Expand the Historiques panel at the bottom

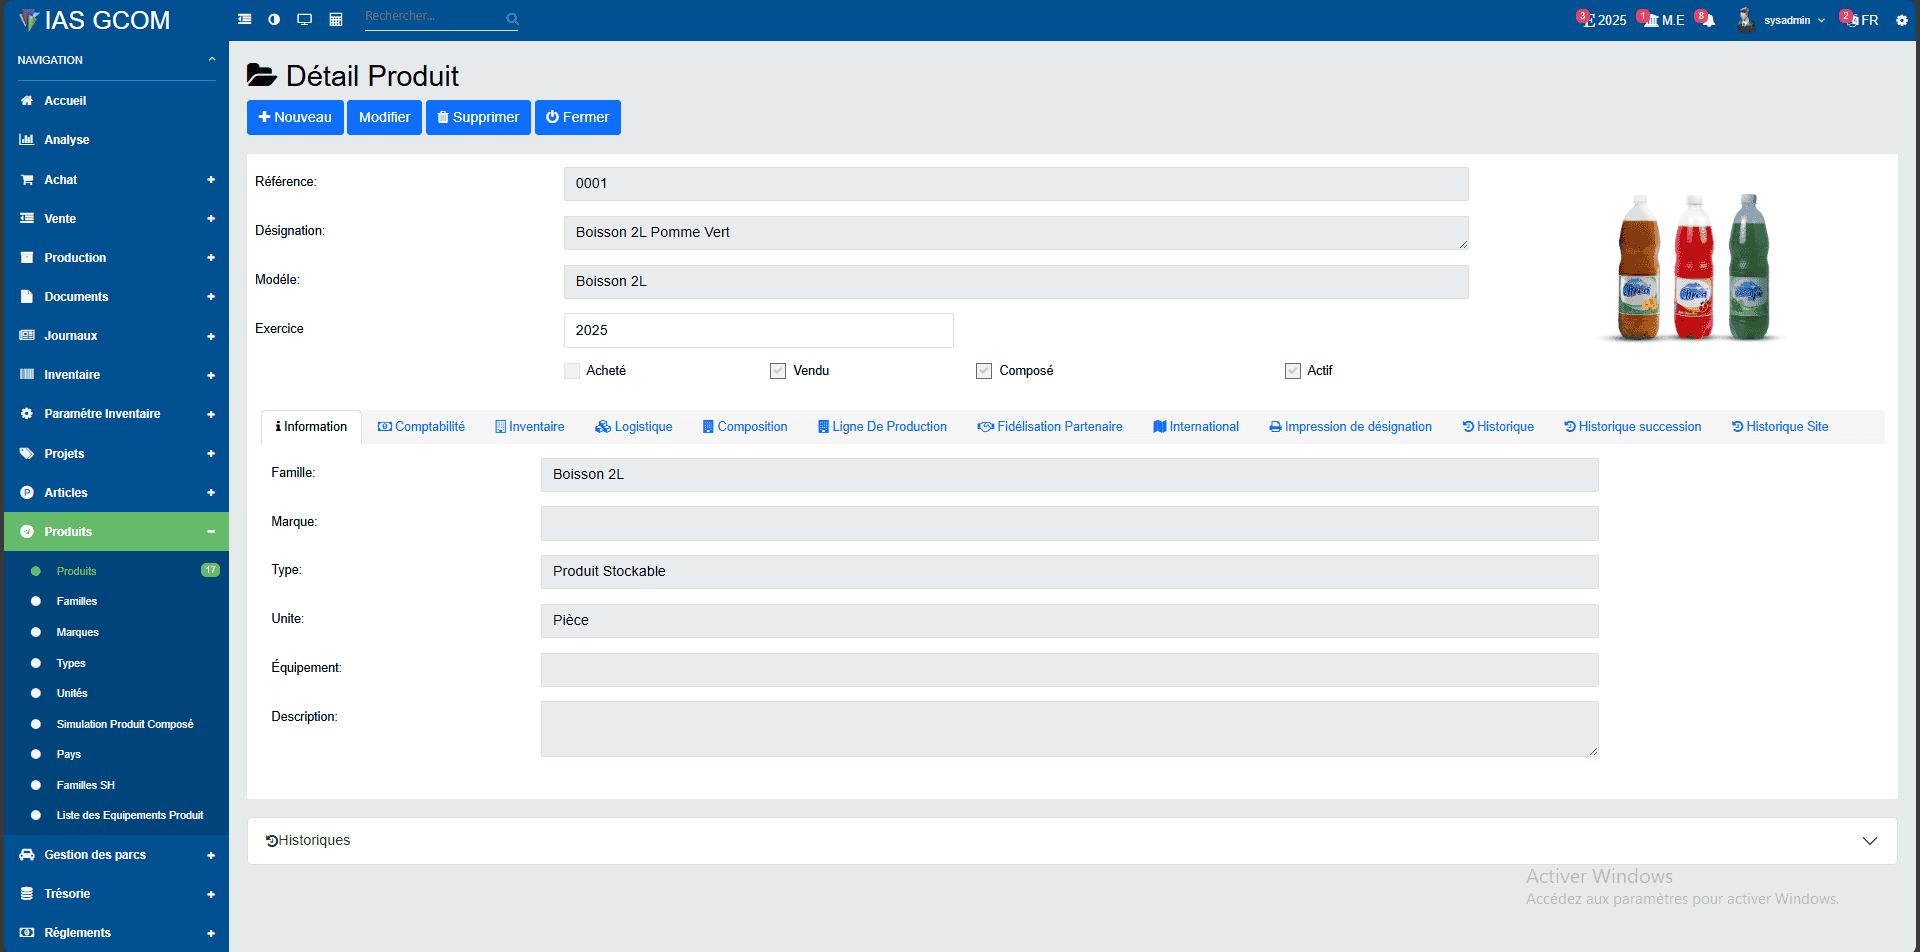[x=1869, y=840]
